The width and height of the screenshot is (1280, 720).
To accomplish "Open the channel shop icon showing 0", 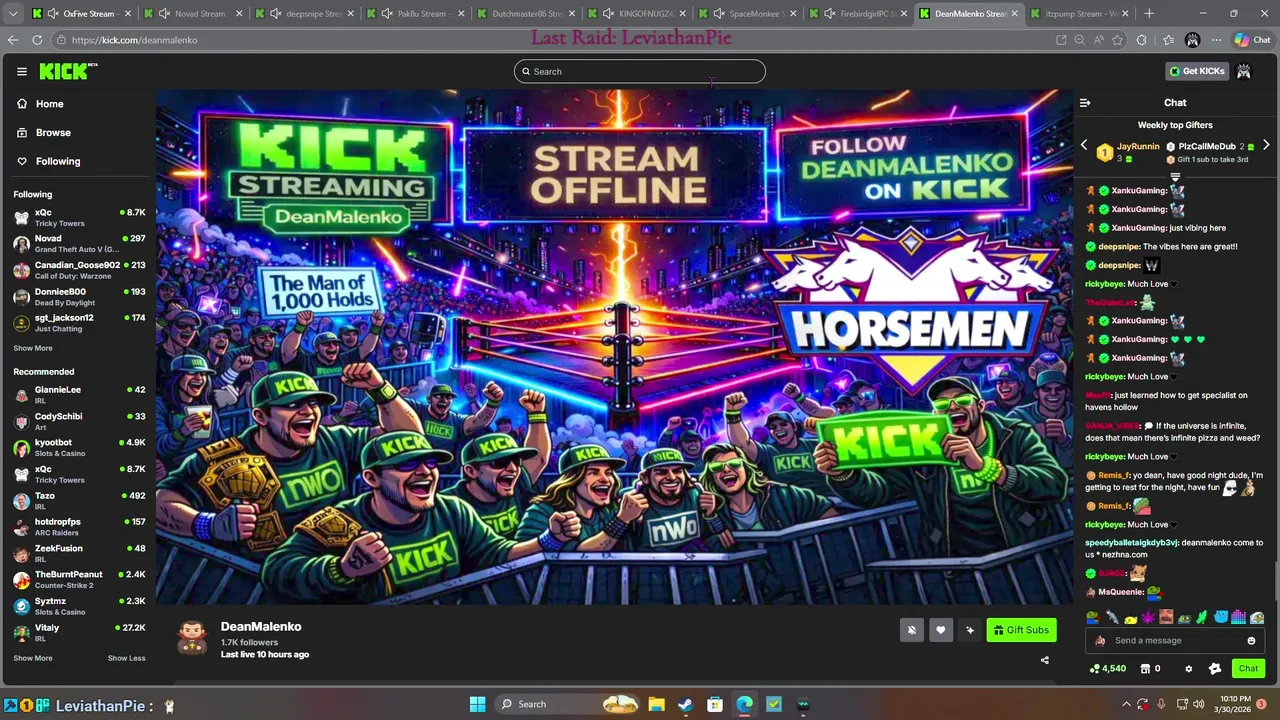I will click(x=1150, y=669).
